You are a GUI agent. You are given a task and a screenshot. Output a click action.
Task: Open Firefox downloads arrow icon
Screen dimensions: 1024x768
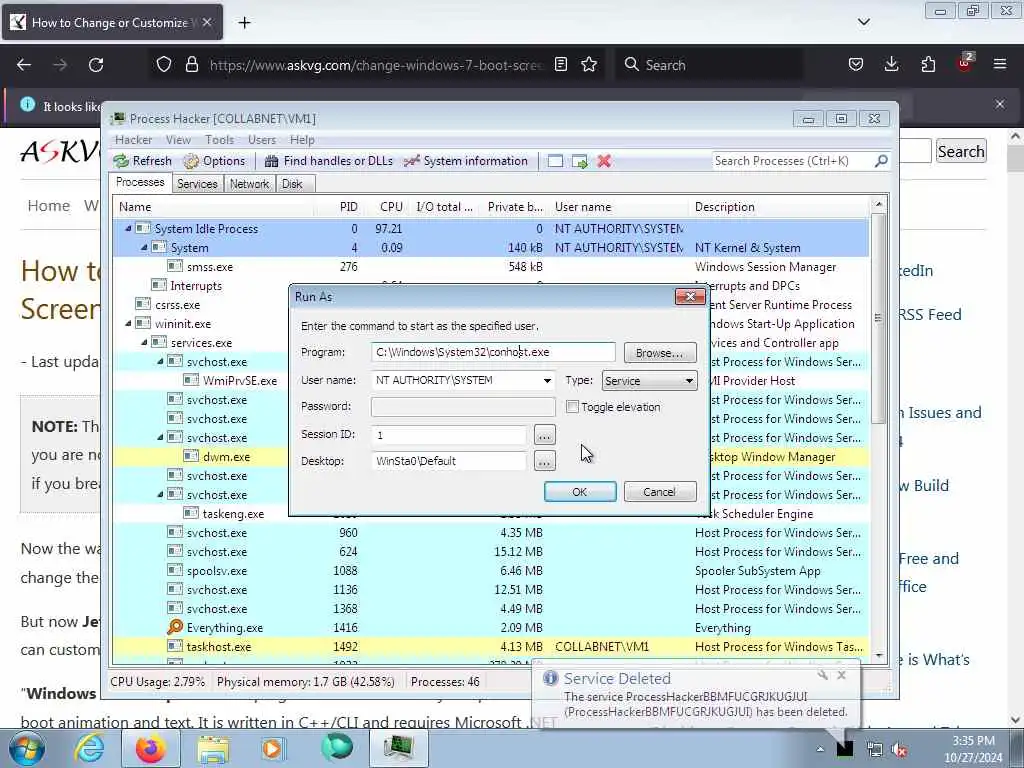891,64
